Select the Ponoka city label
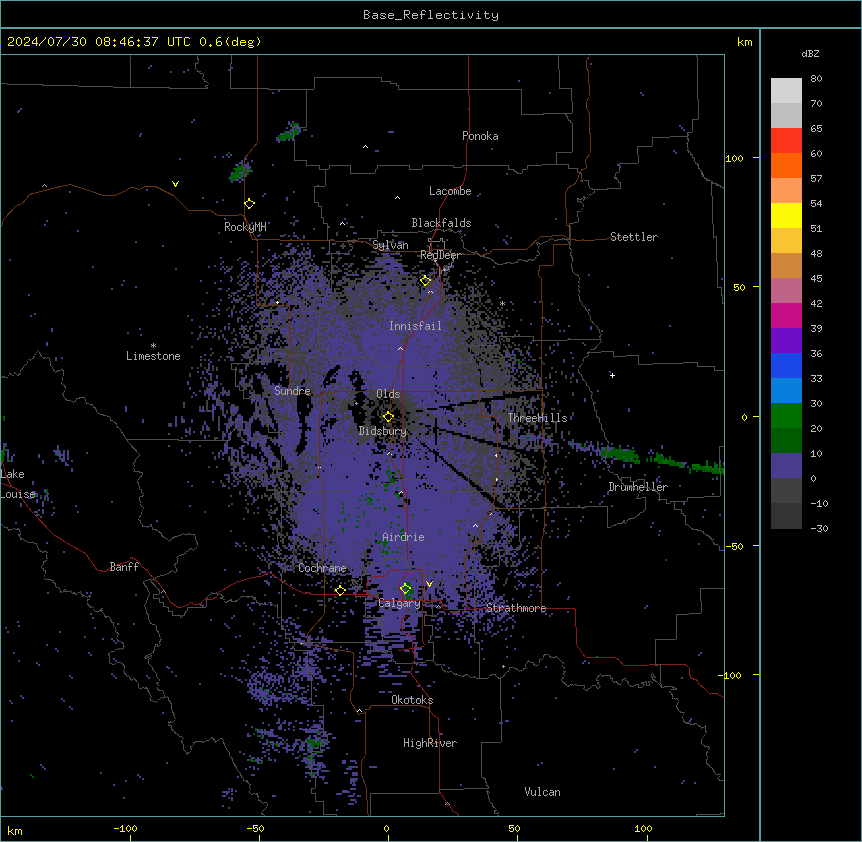Viewport: 862px width, 842px height. pos(480,136)
